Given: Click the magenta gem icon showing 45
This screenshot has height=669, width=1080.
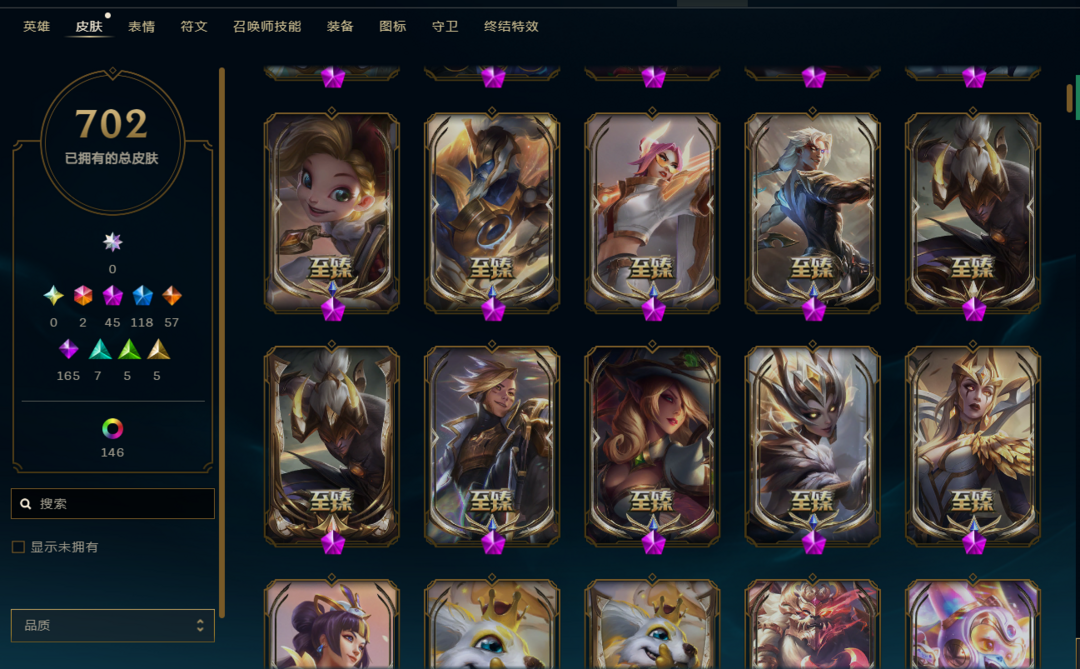Looking at the screenshot, I should 113,296.
